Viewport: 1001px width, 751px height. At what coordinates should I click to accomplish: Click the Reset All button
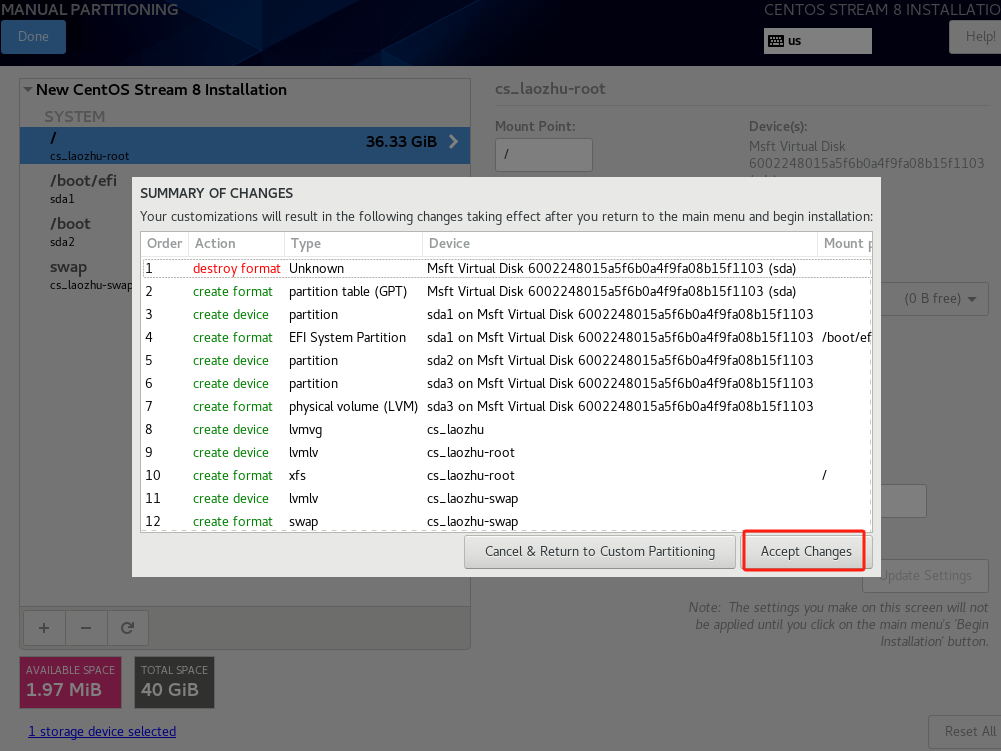tap(965, 732)
